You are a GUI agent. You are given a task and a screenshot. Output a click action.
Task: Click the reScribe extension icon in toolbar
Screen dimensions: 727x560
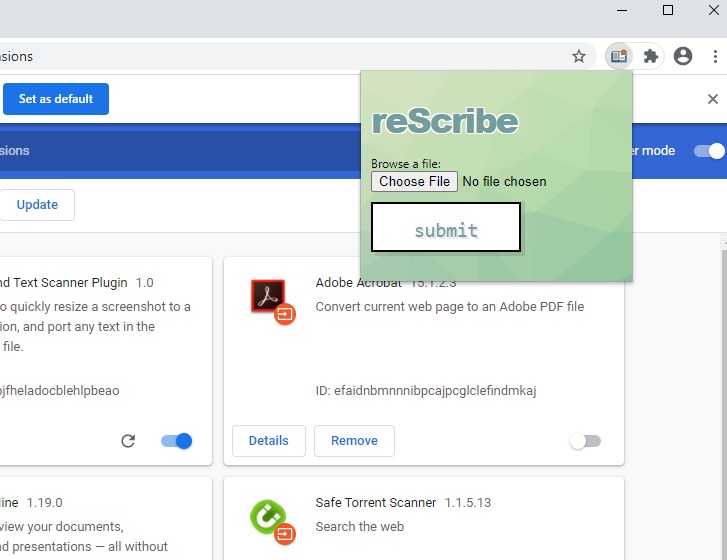619,57
